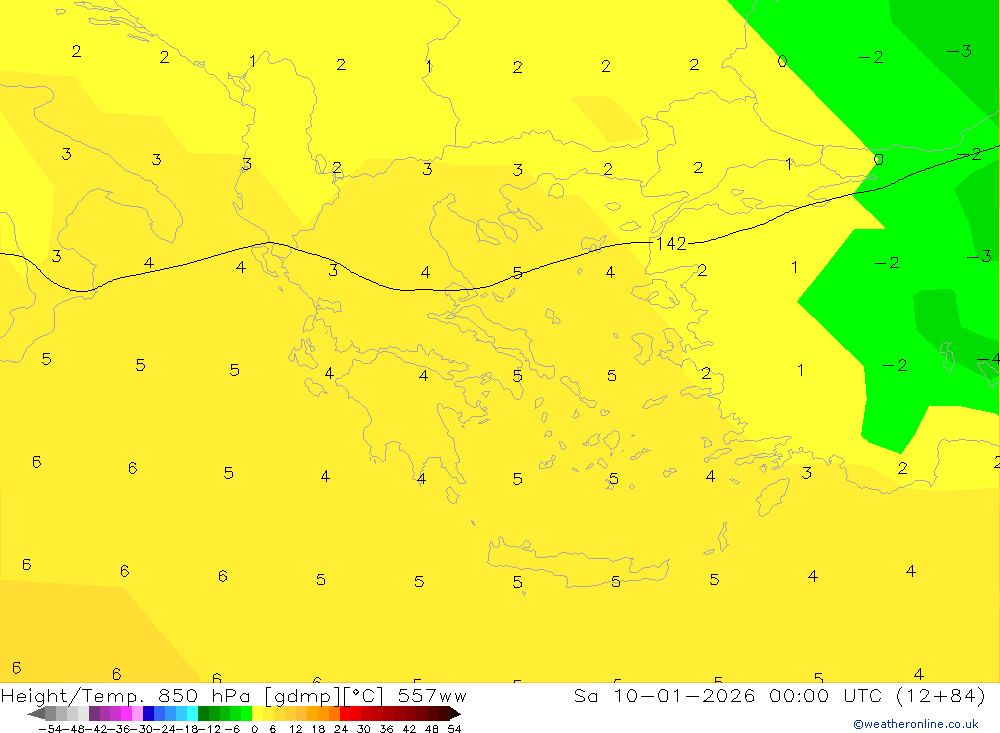Image resolution: width=1000 pixels, height=733 pixels.
Task: Pick the bright red legend swatch
Action: [345, 714]
